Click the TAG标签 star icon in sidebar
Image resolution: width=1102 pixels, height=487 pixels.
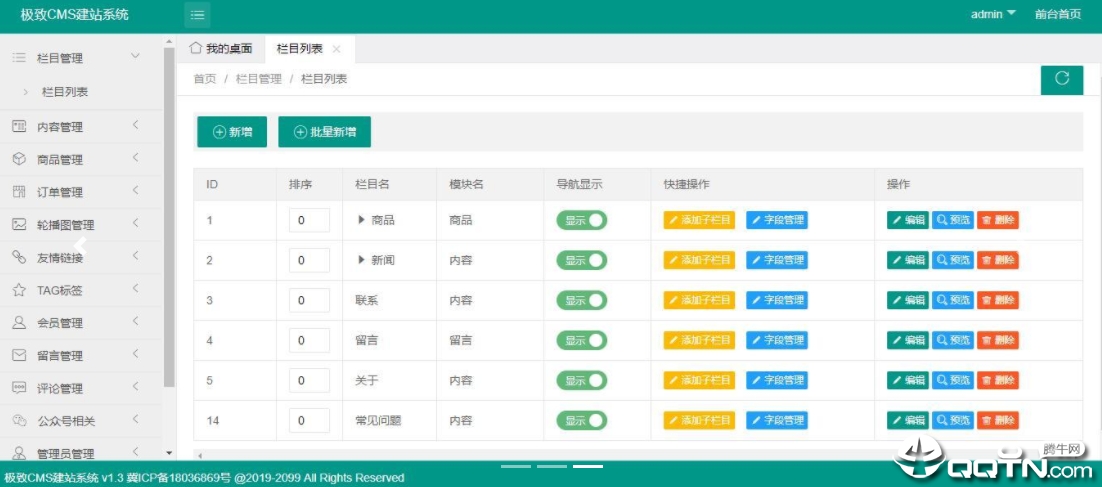point(19,290)
